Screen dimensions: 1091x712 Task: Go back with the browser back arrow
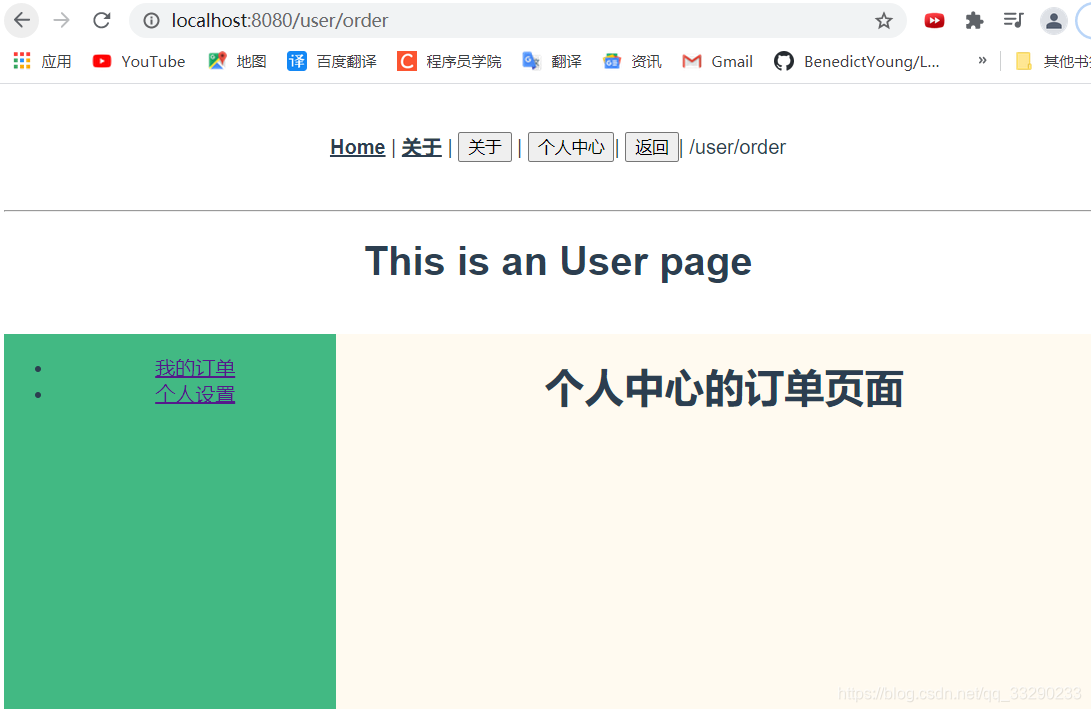(22, 20)
